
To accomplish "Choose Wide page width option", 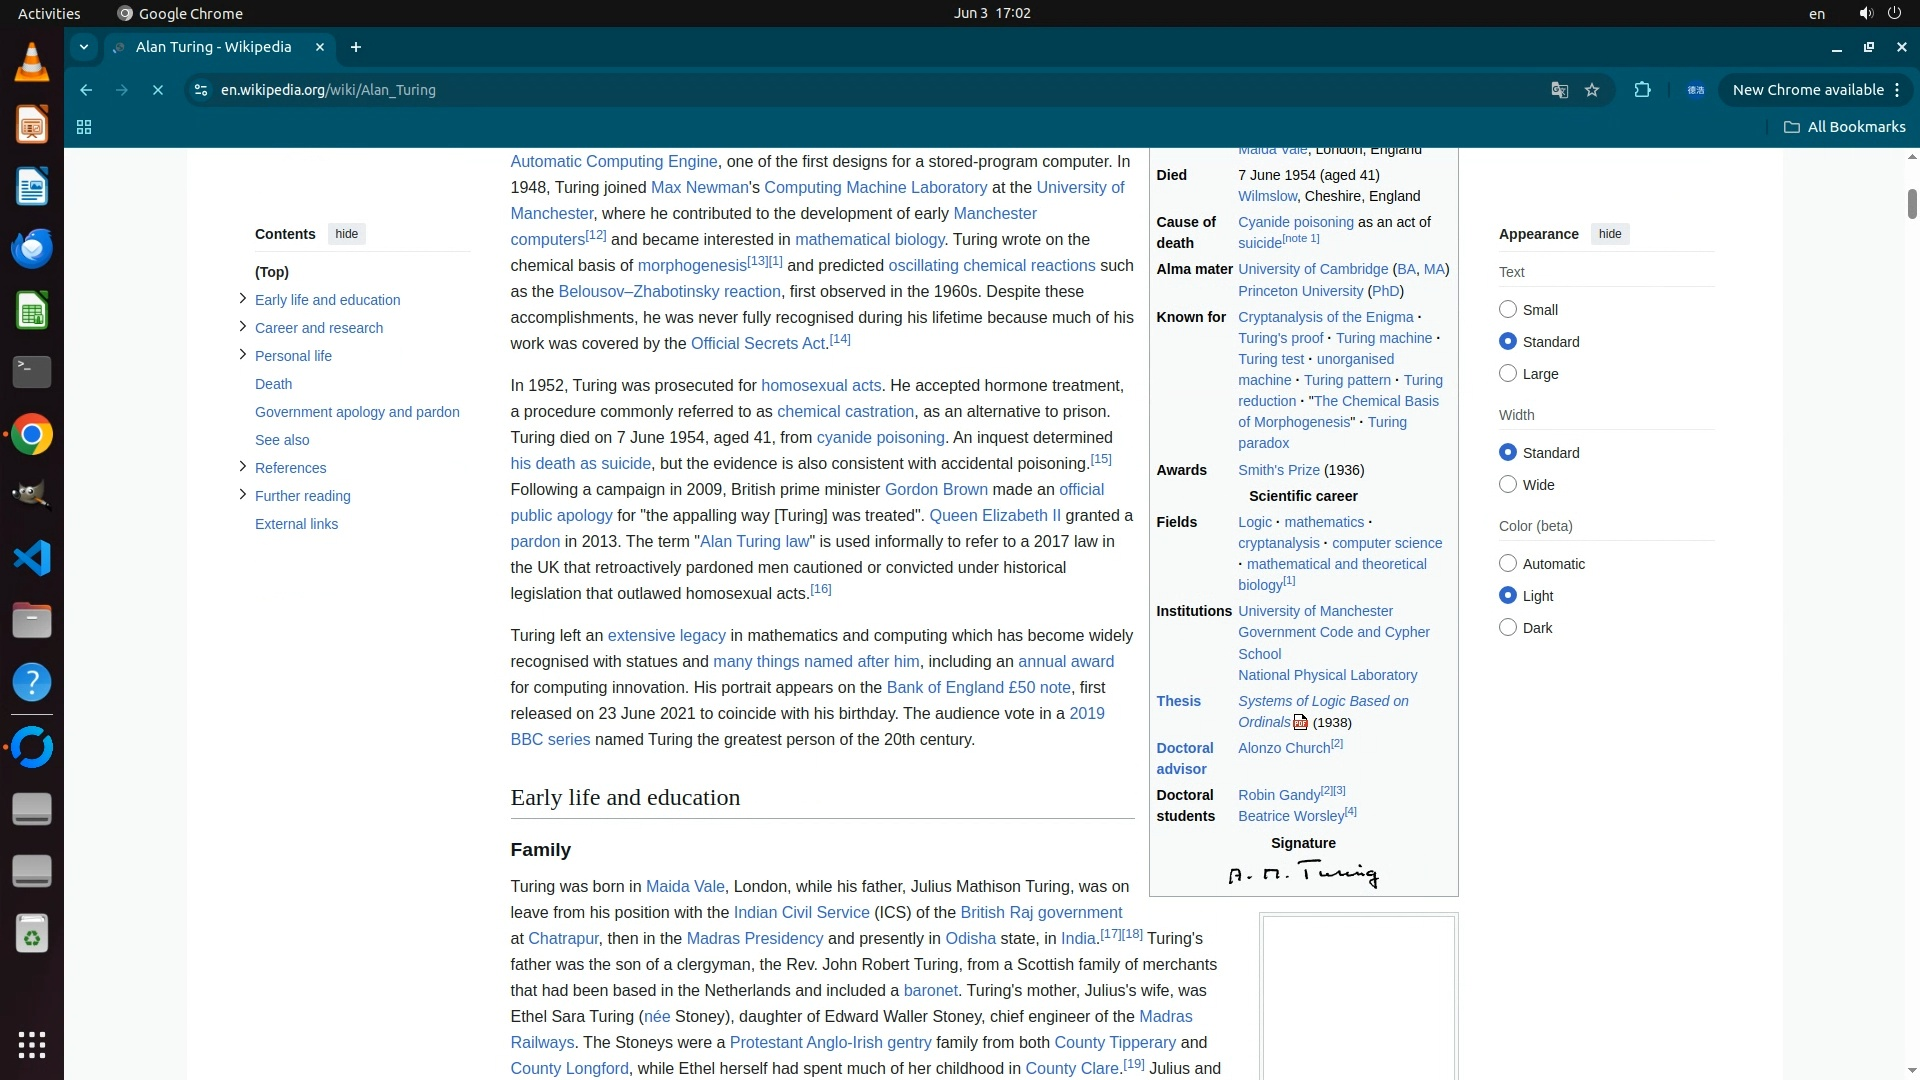I will (x=1508, y=484).
